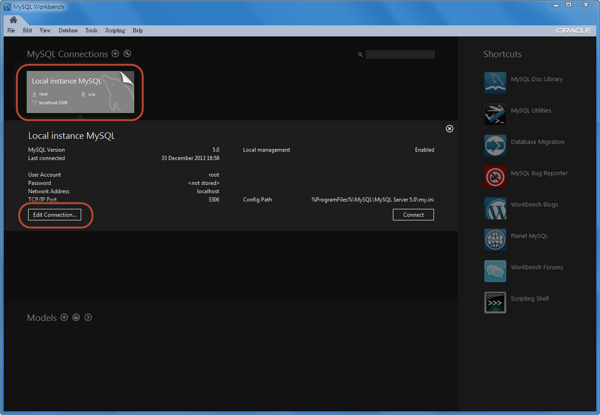
Task: Click the connections search field
Action: [x=400, y=54]
